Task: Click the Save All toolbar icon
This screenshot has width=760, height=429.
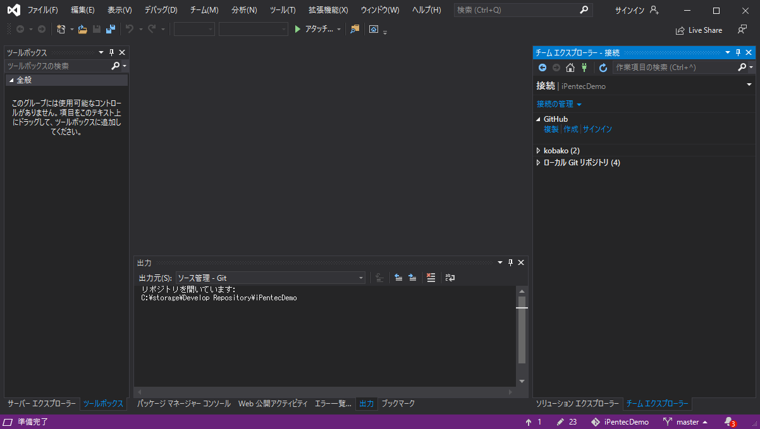Action: tap(111, 30)
